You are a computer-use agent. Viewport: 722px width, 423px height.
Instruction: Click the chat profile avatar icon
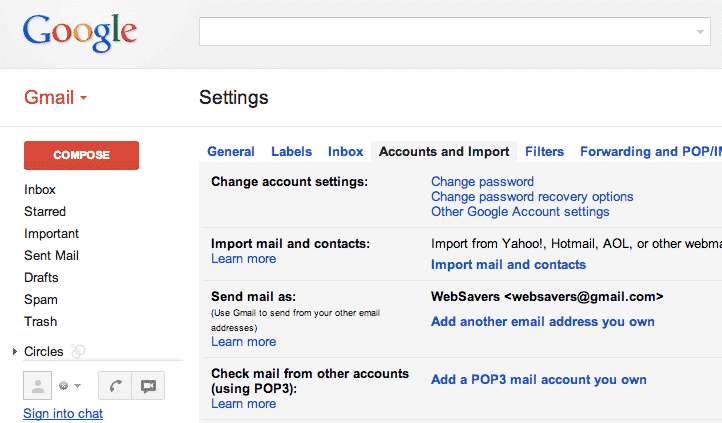click(x=37, y=386)
